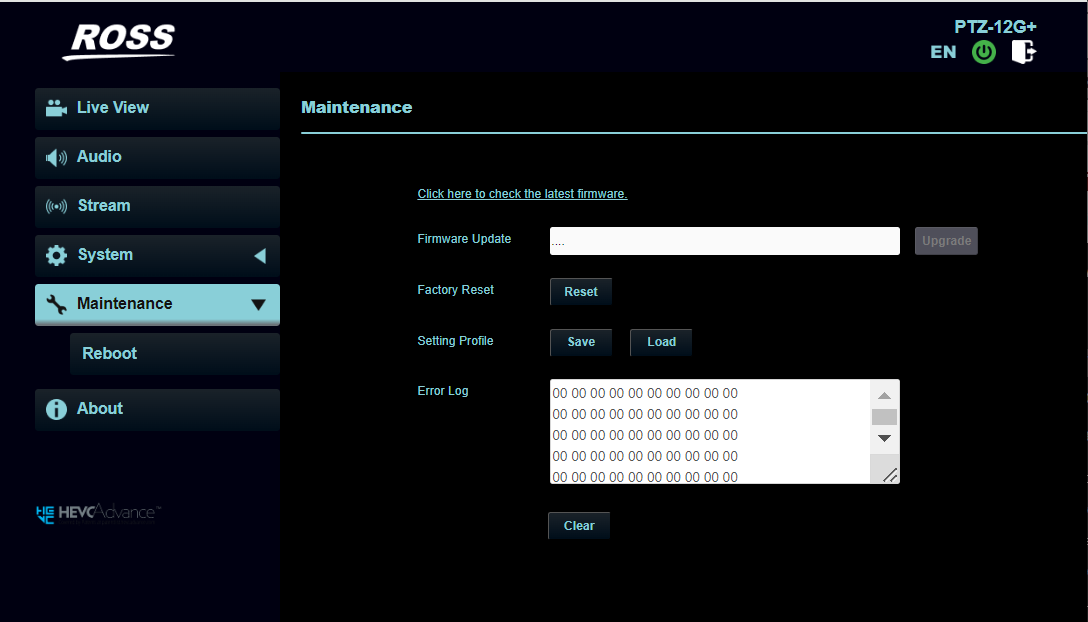Select the Maintenance menu entry
This screenshot has width=1088, height=622.
124,304
